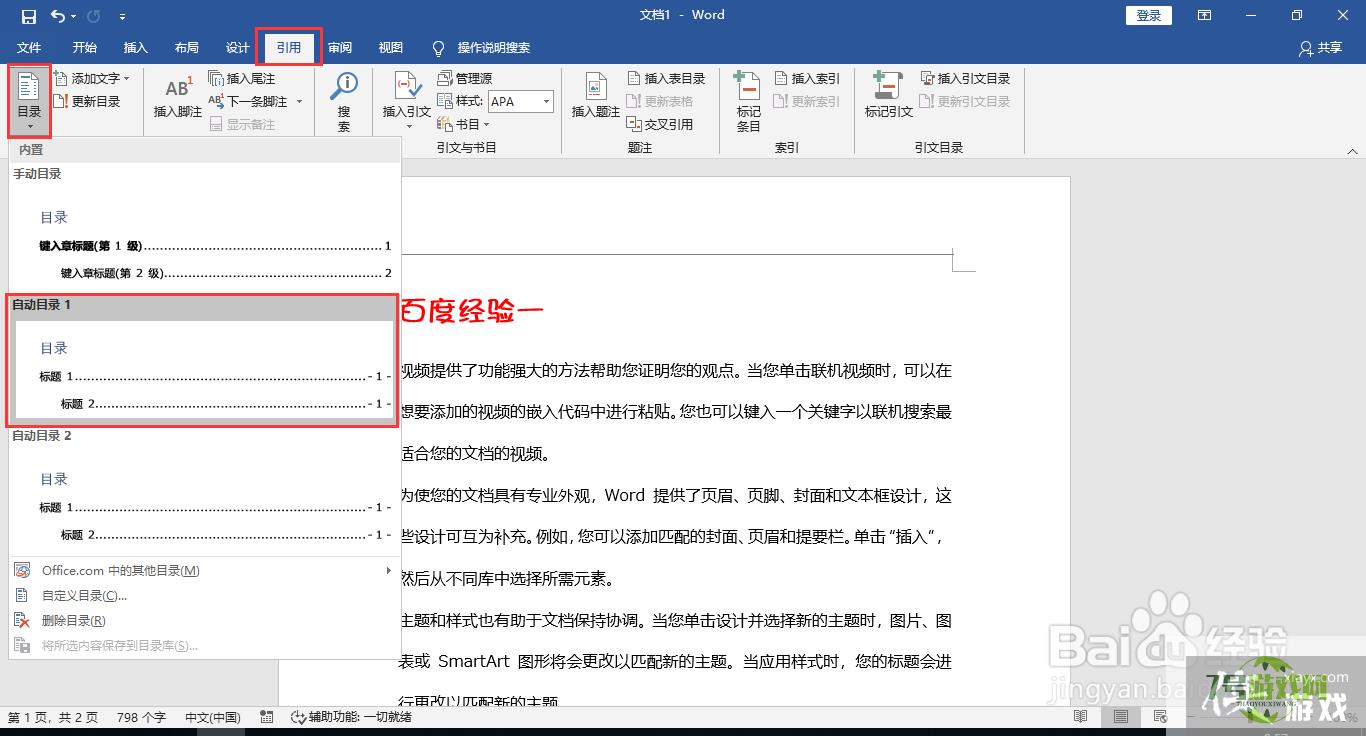
Task: Click the macro recording status bar icon
Action: point(267,717)
